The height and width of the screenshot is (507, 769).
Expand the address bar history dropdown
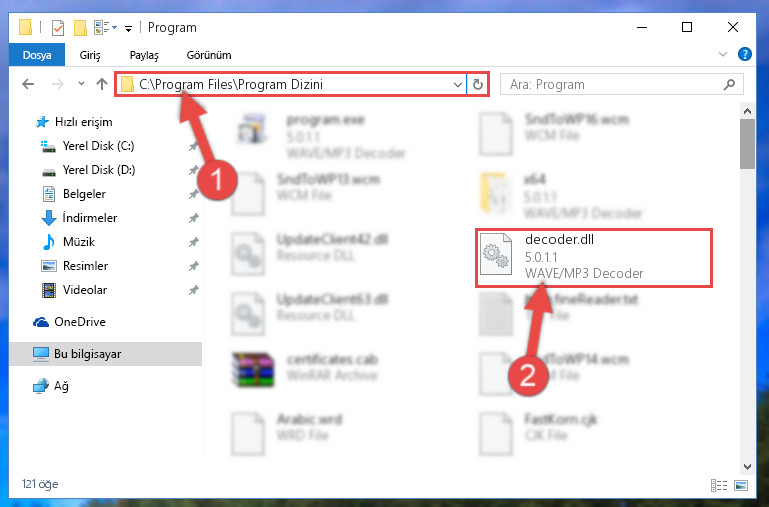tap(458, 84)
